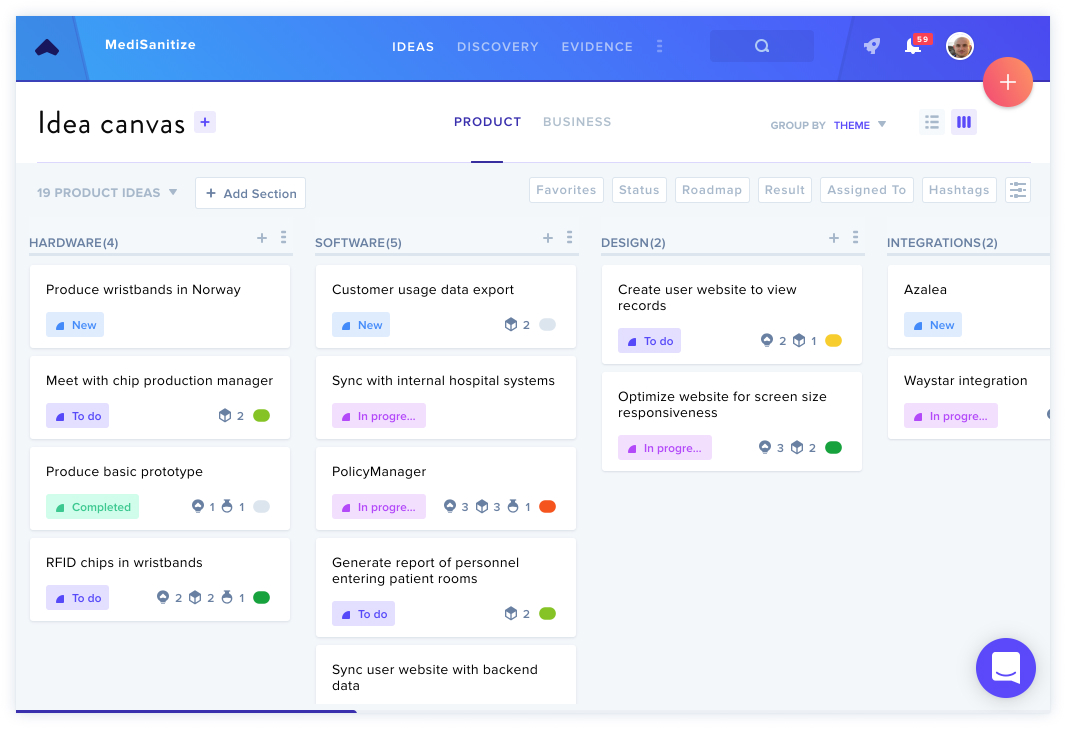Click lightbulb icon on RFID chips card

click(x=162, y=598)
